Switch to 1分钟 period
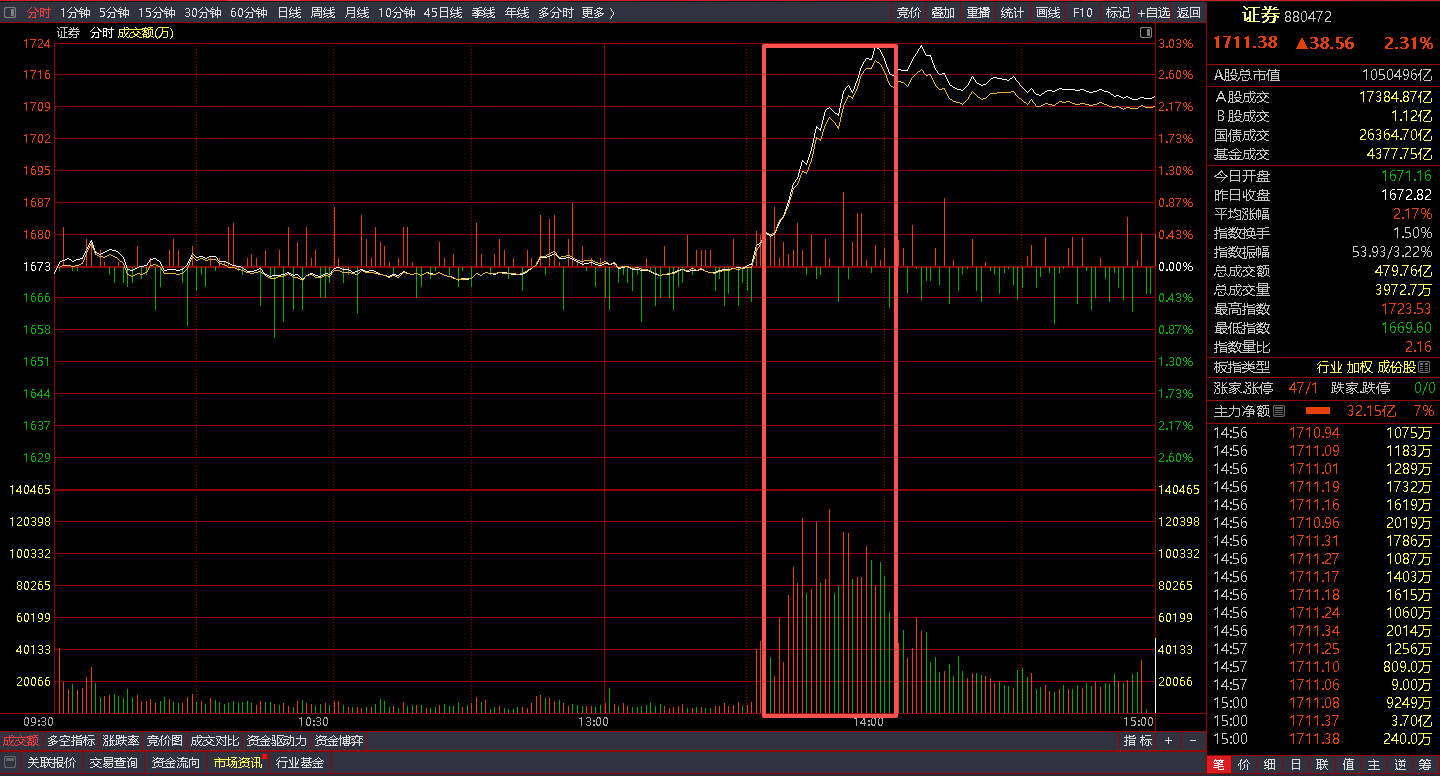Viewport: 1440px width, 776px height. click(x=75, y=13)
